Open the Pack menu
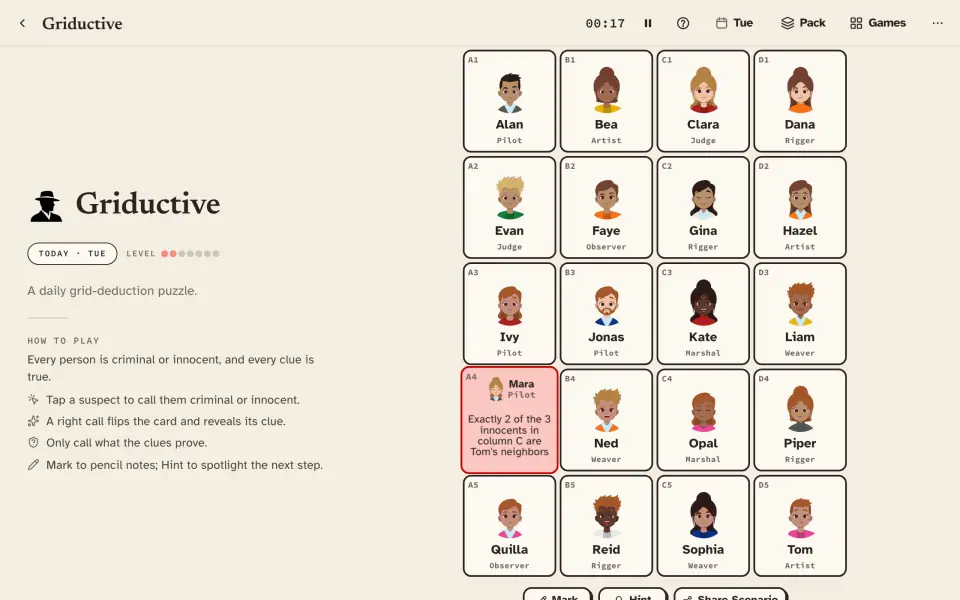Viewport: 960px width, 600px height. pyautogui.click(x=803, y=23)
